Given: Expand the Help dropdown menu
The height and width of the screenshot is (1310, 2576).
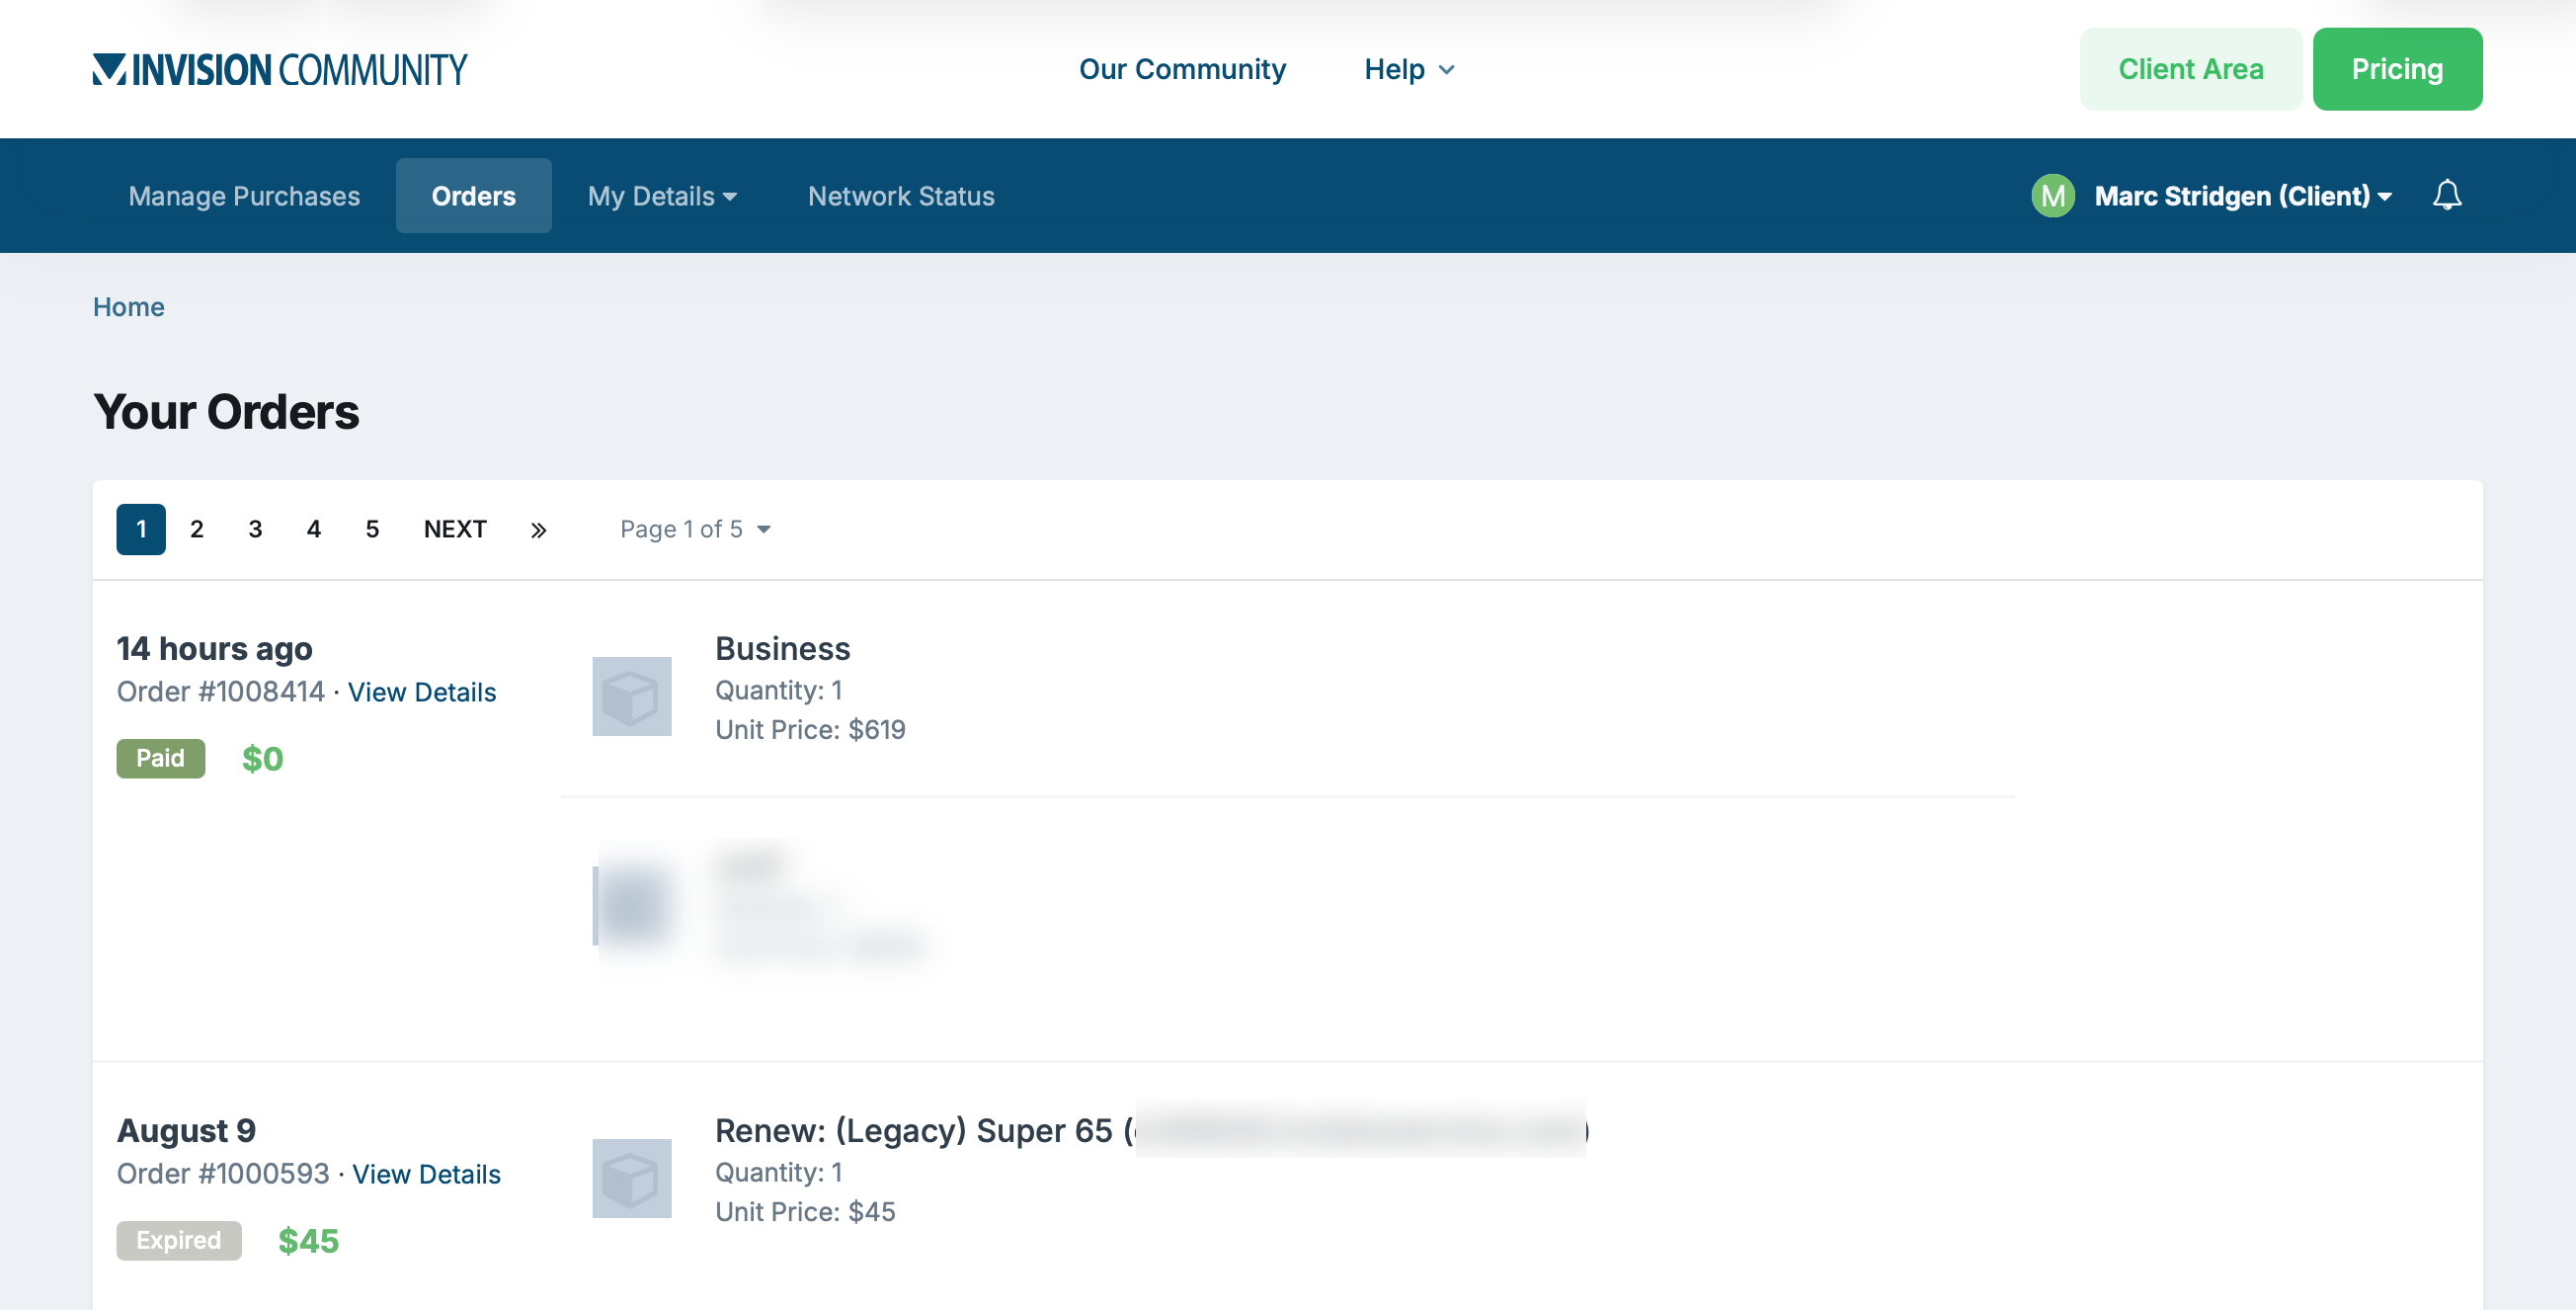Looking at the screenshot, I should (x=1409, y=69).
